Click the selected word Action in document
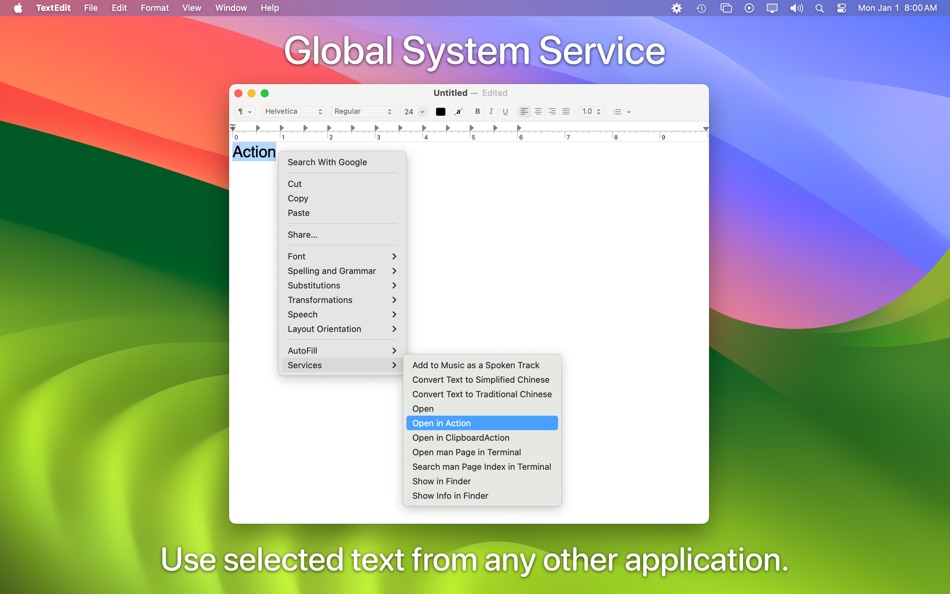Viewport: 950px width, 594px height. (254, 152)
